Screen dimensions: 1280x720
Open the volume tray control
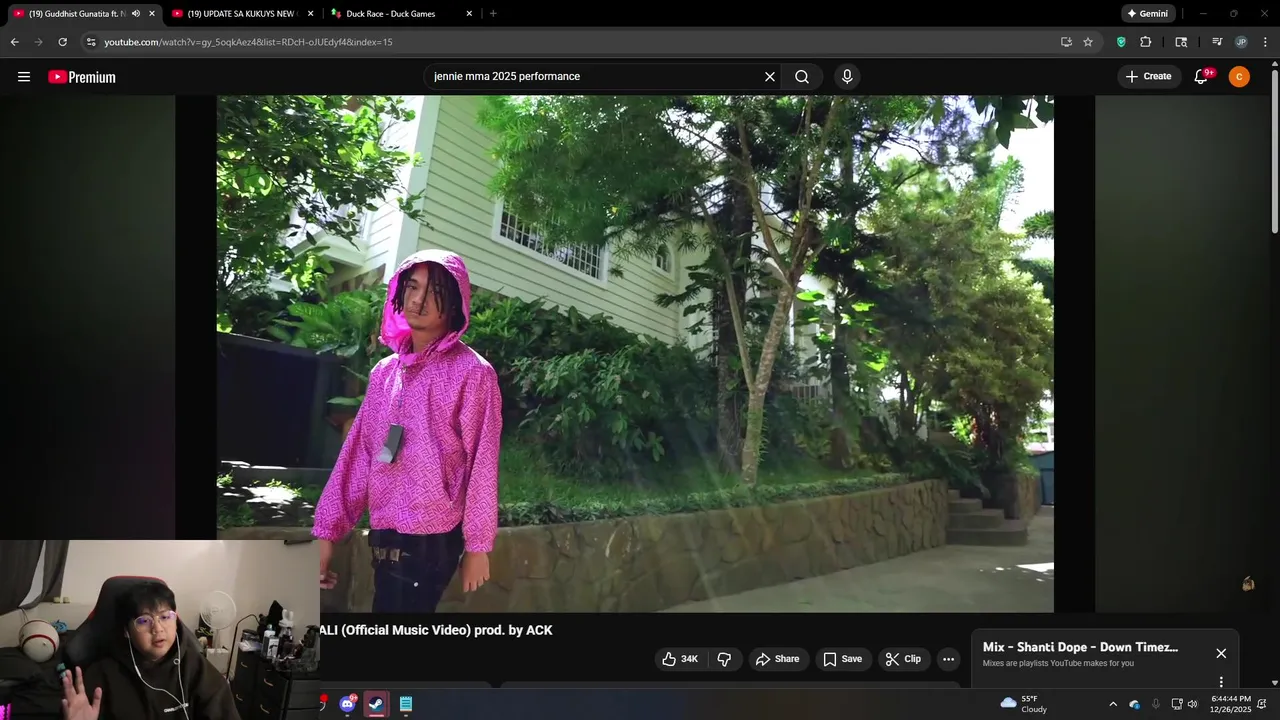[1192, 704]
